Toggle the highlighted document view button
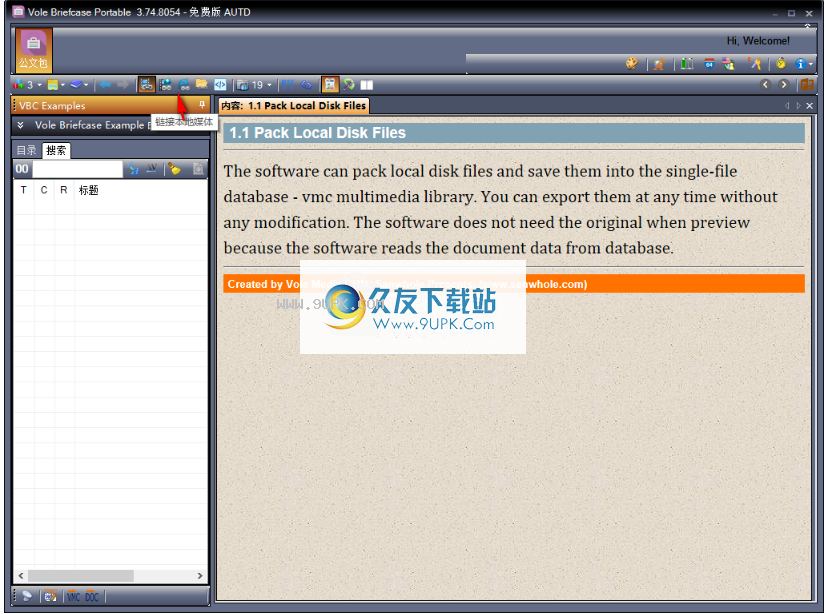This screenshot has height=614, width=826. 330,84
